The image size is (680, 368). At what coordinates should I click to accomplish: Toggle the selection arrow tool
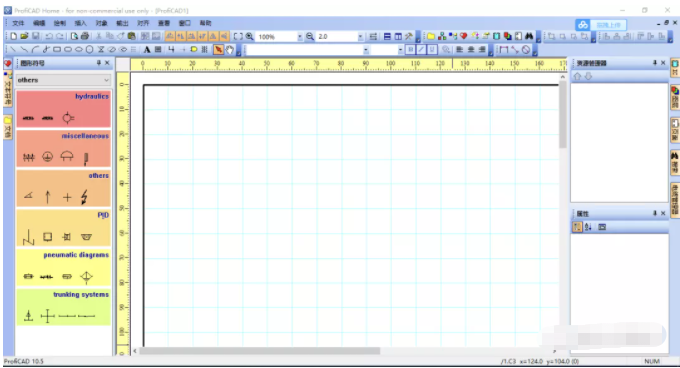218,50
